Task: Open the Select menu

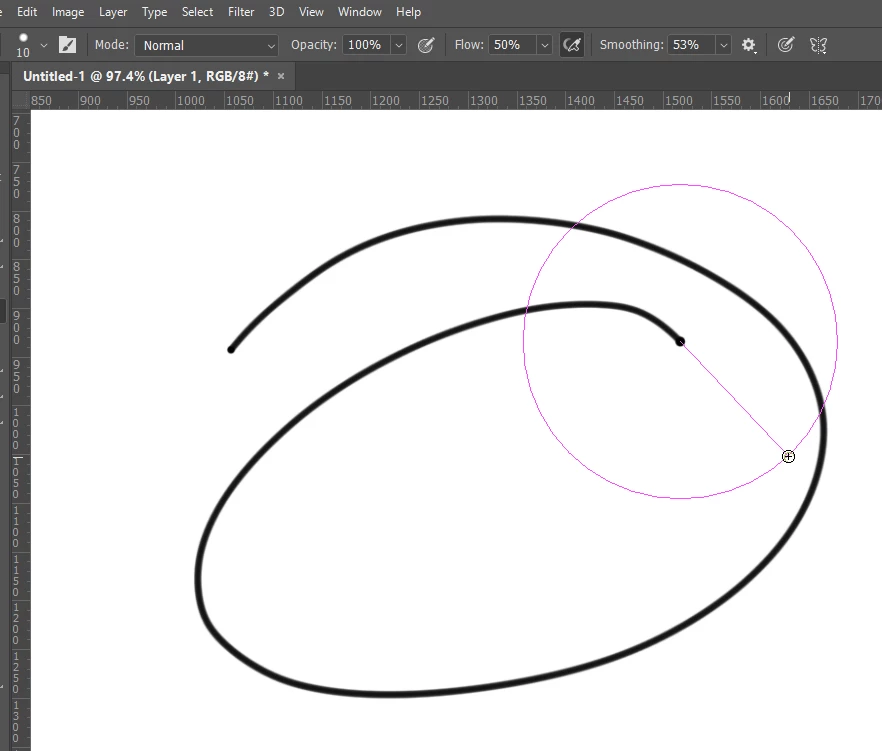Action: (197, 12)
